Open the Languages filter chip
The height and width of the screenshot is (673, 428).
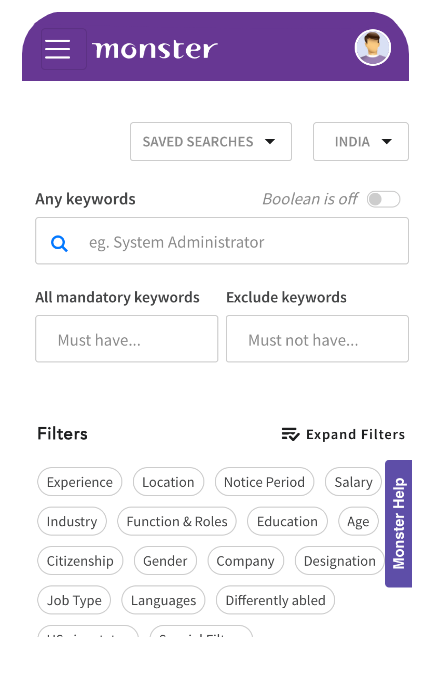click(164, 600)
